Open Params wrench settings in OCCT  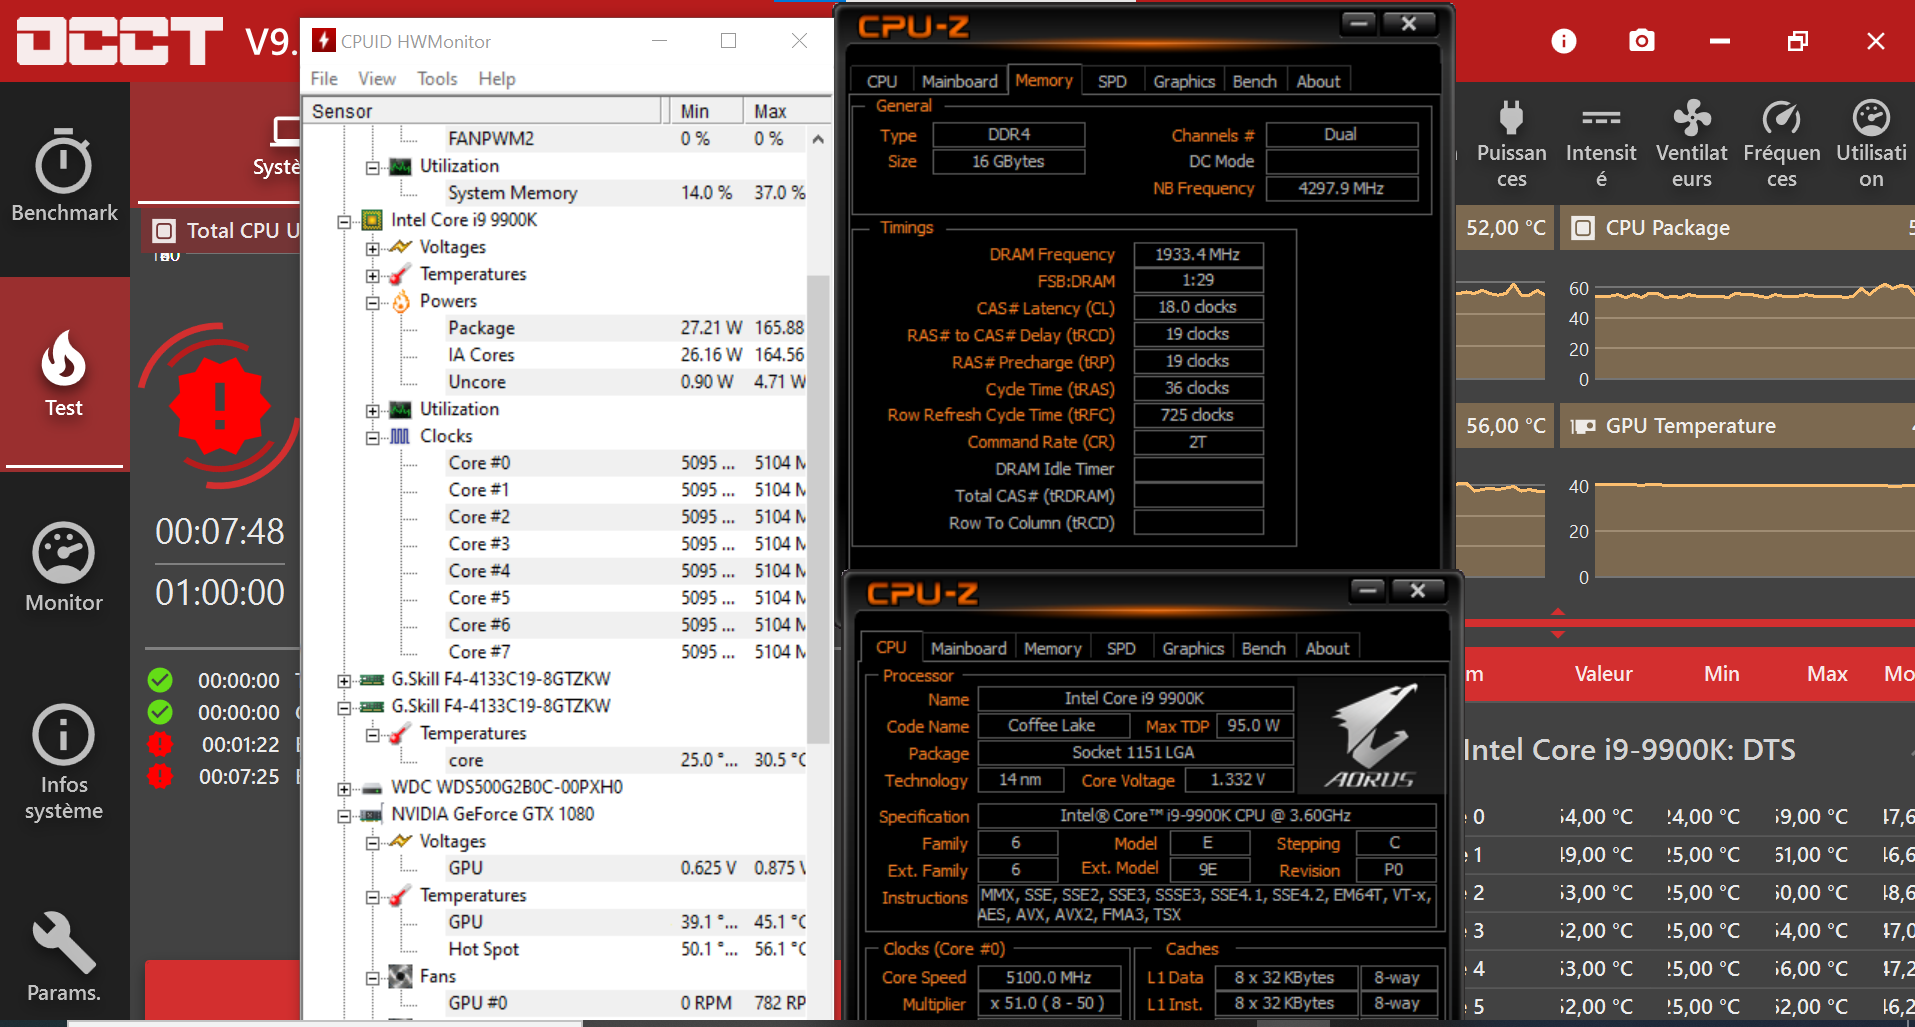coord(64,956)
